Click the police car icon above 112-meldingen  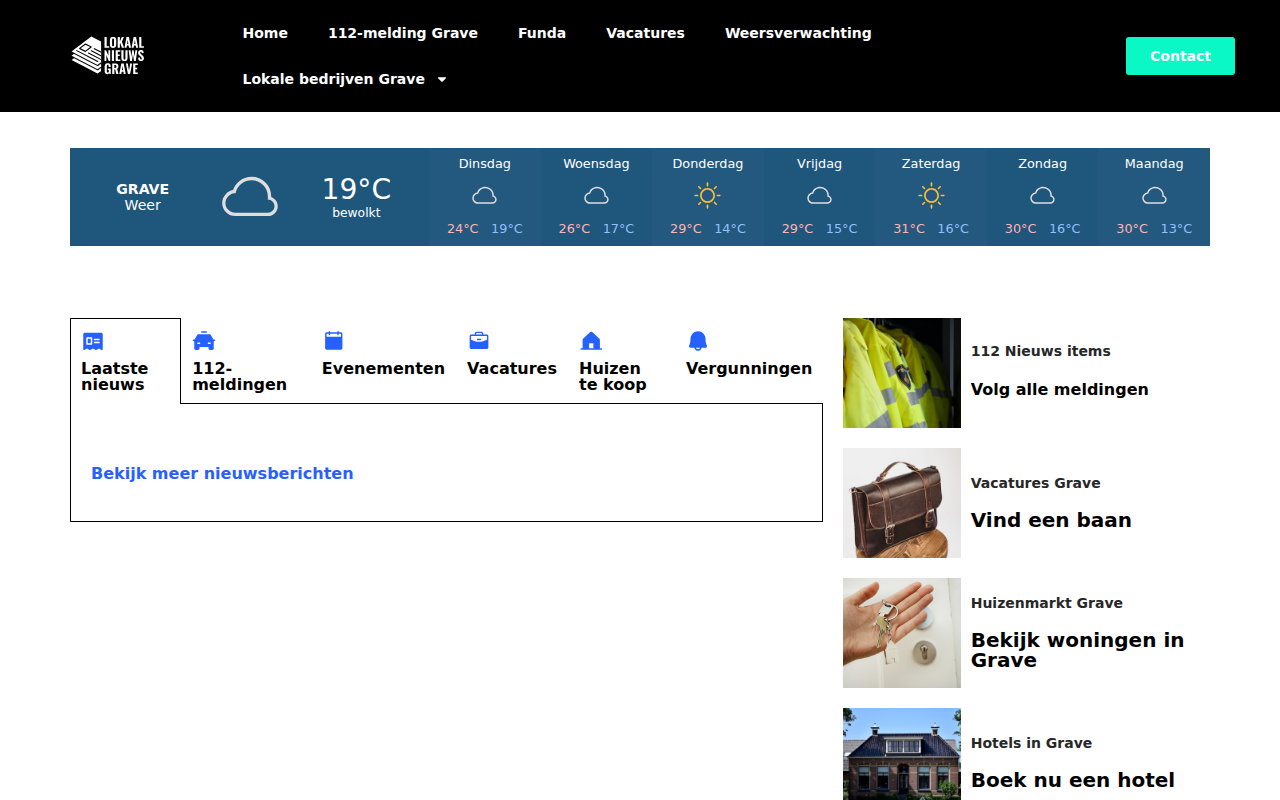tap(204, 341)
